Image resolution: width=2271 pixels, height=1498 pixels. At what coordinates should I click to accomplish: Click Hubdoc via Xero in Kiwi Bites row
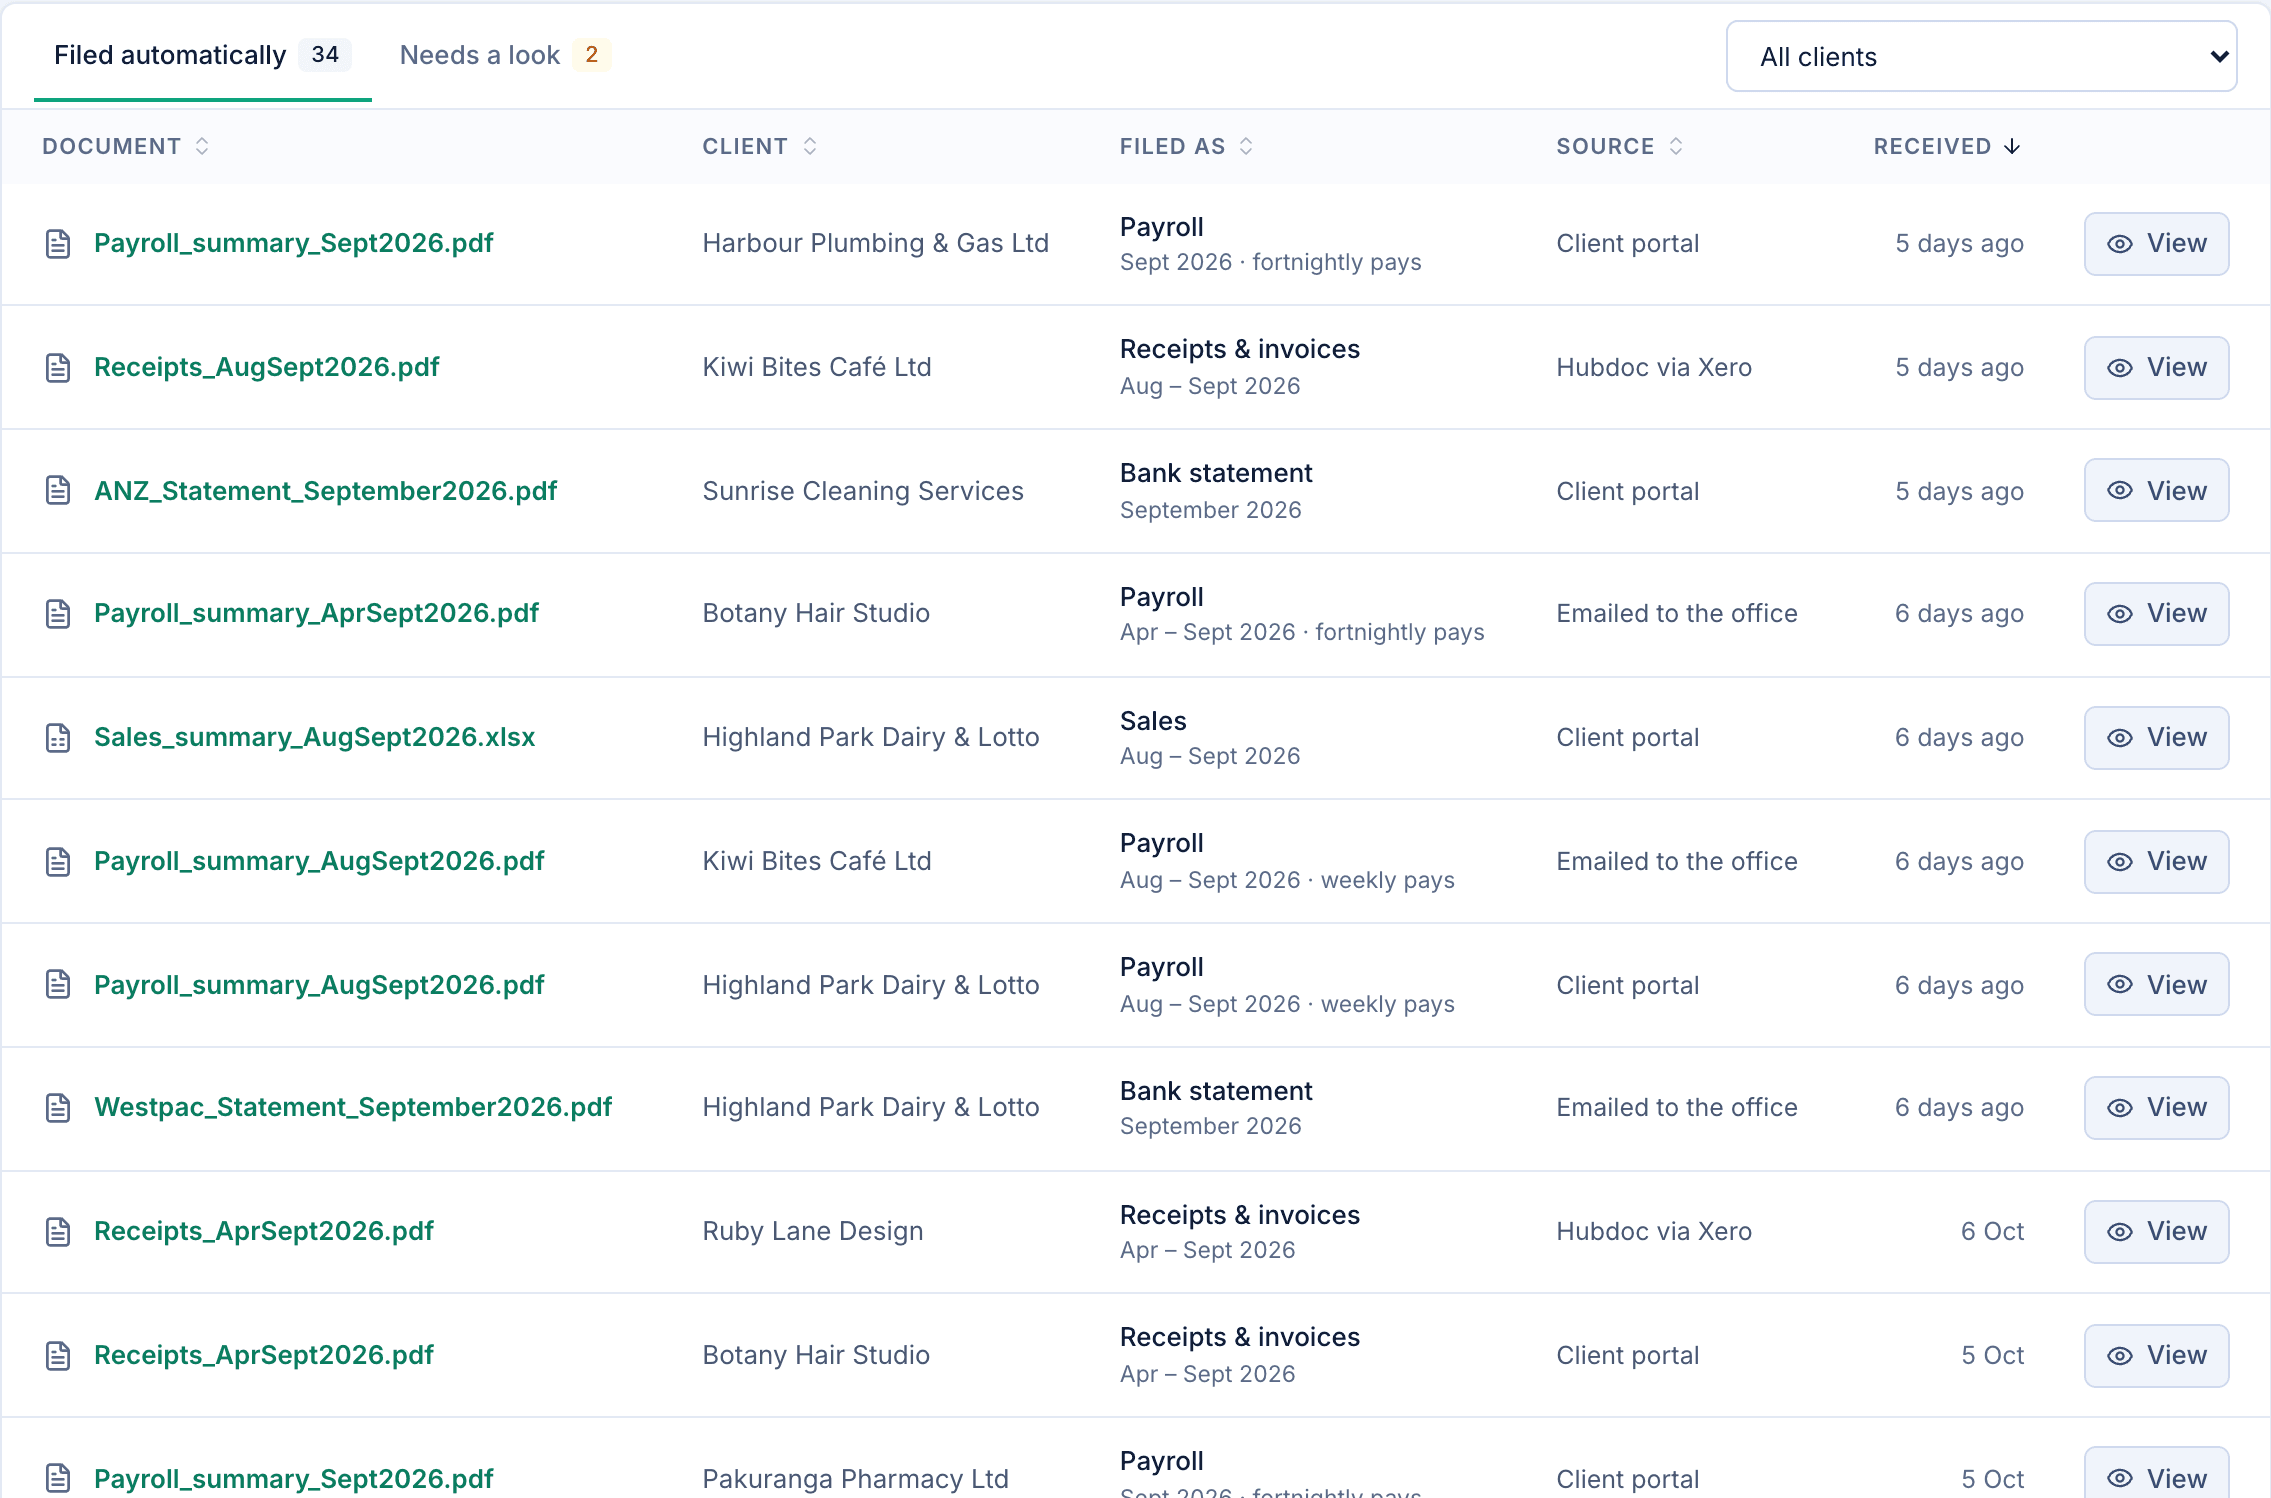pyautogui.click(x=1654, y=367)
